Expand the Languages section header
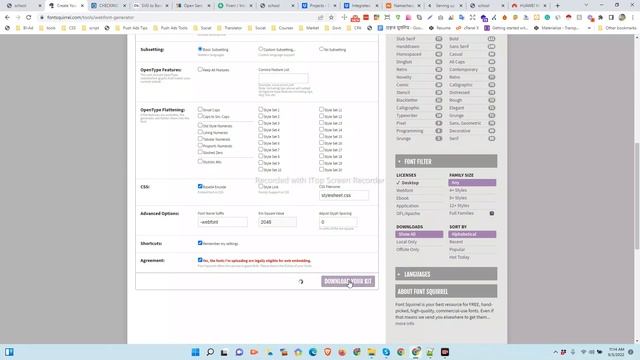640x360 pixels. (x=446, y=274)
